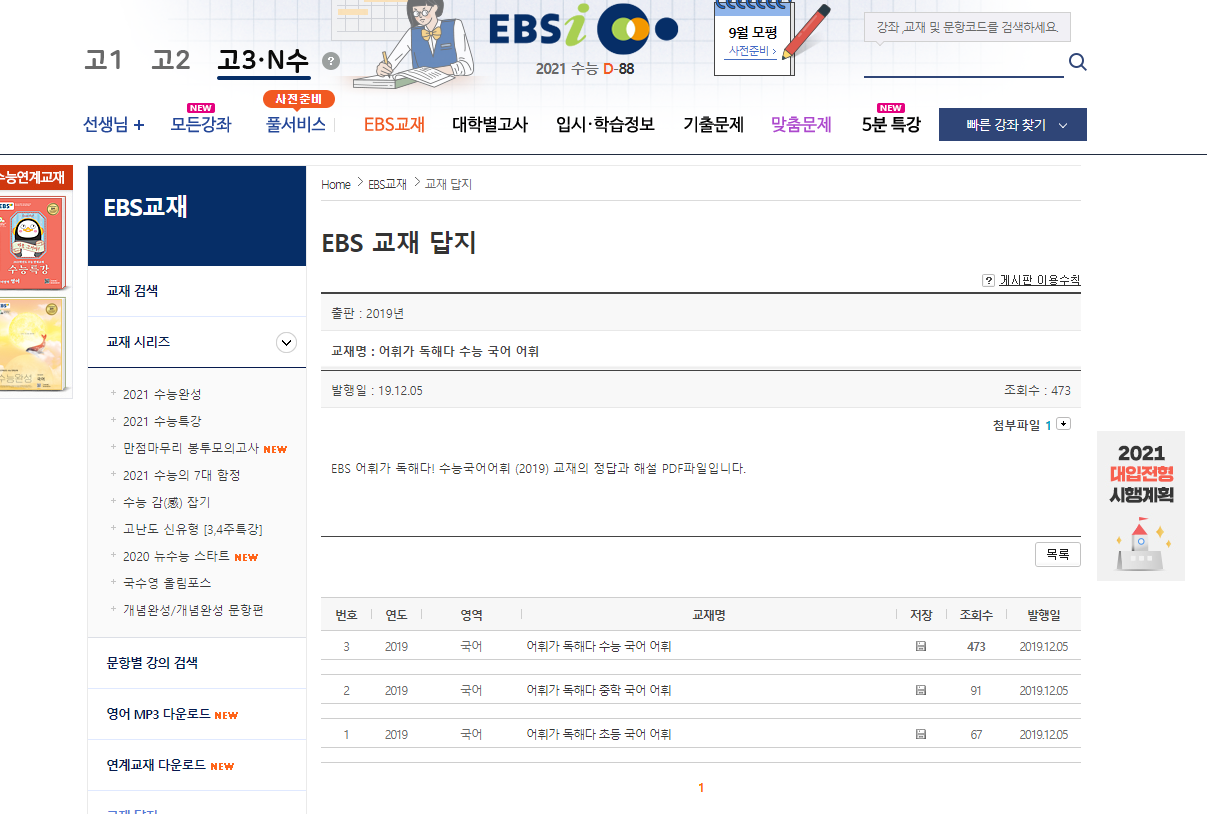This screenshot has width=1207, height=814.
Task: Open 어휘가 독해다 중학 국어 어휘 title
Action: 599,691
